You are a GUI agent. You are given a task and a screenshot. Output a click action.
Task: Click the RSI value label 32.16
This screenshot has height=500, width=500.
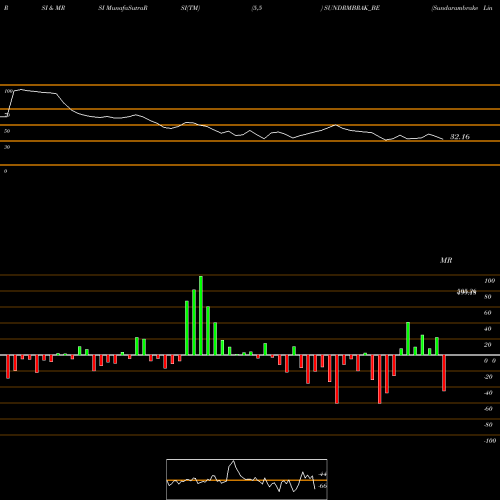(x=460, y=137)
